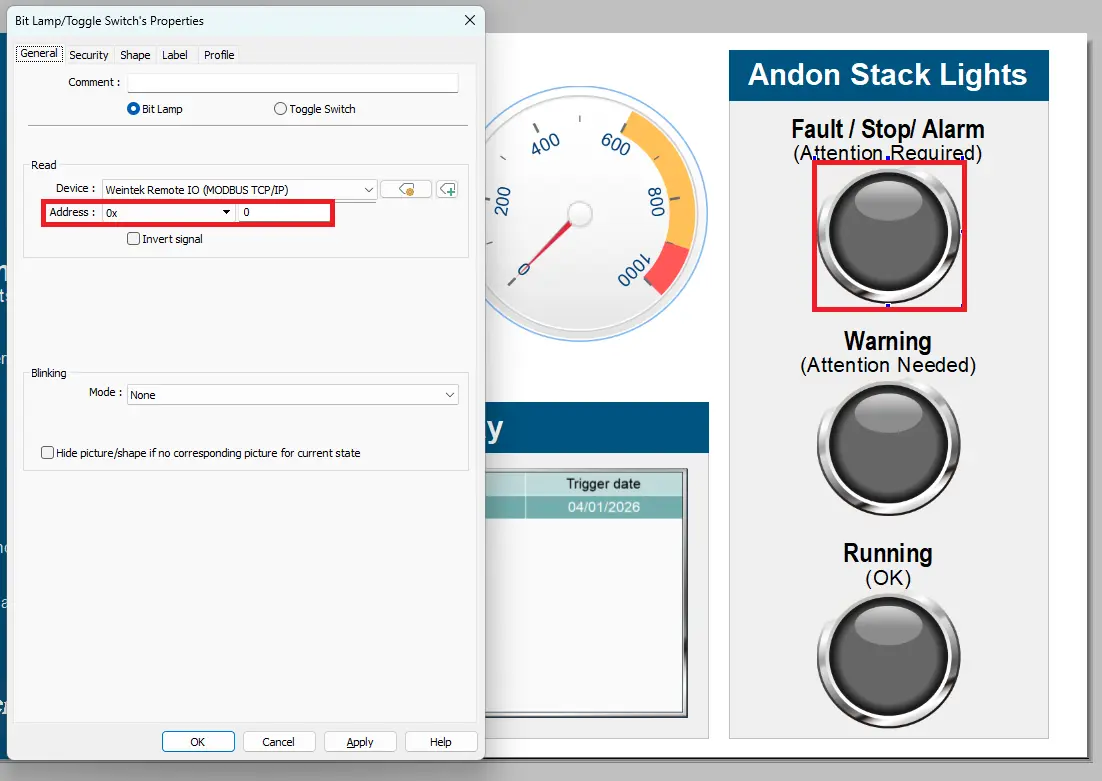Check hide picture/shape if no corresponding picture
1102x781 pixels.
click(x=47, y=452)
